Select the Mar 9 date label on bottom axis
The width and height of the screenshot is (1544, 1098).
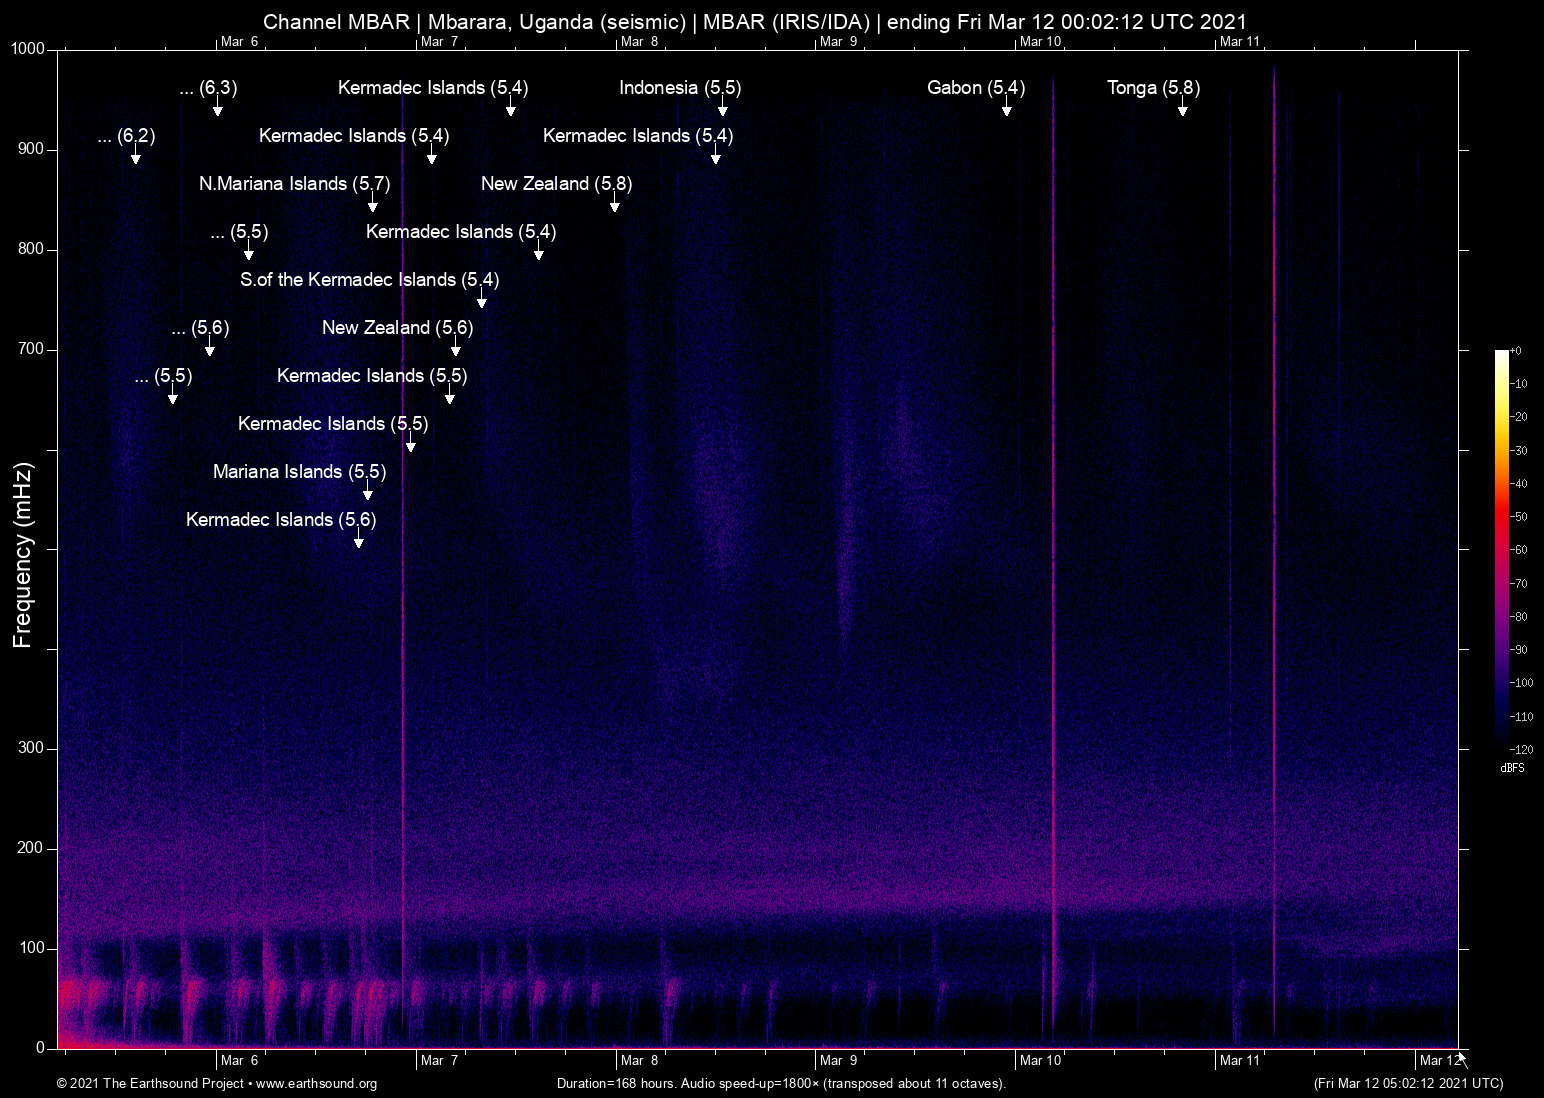click(840, 1060)
